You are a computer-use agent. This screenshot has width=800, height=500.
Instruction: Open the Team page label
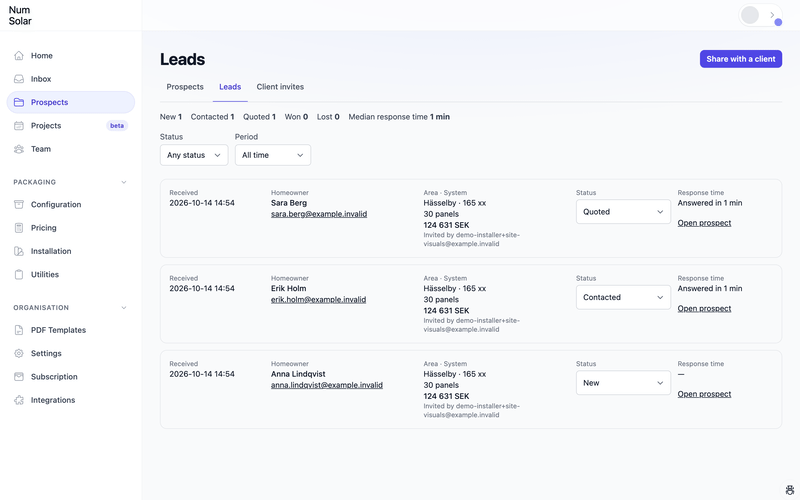click(x=41, y=149)
